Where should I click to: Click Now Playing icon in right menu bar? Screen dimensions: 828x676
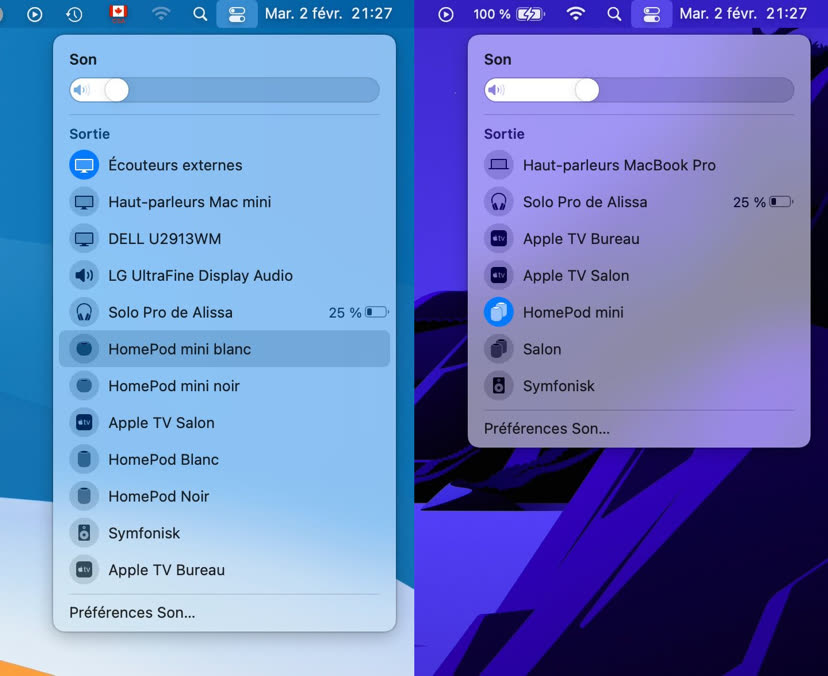pos(446,14)
